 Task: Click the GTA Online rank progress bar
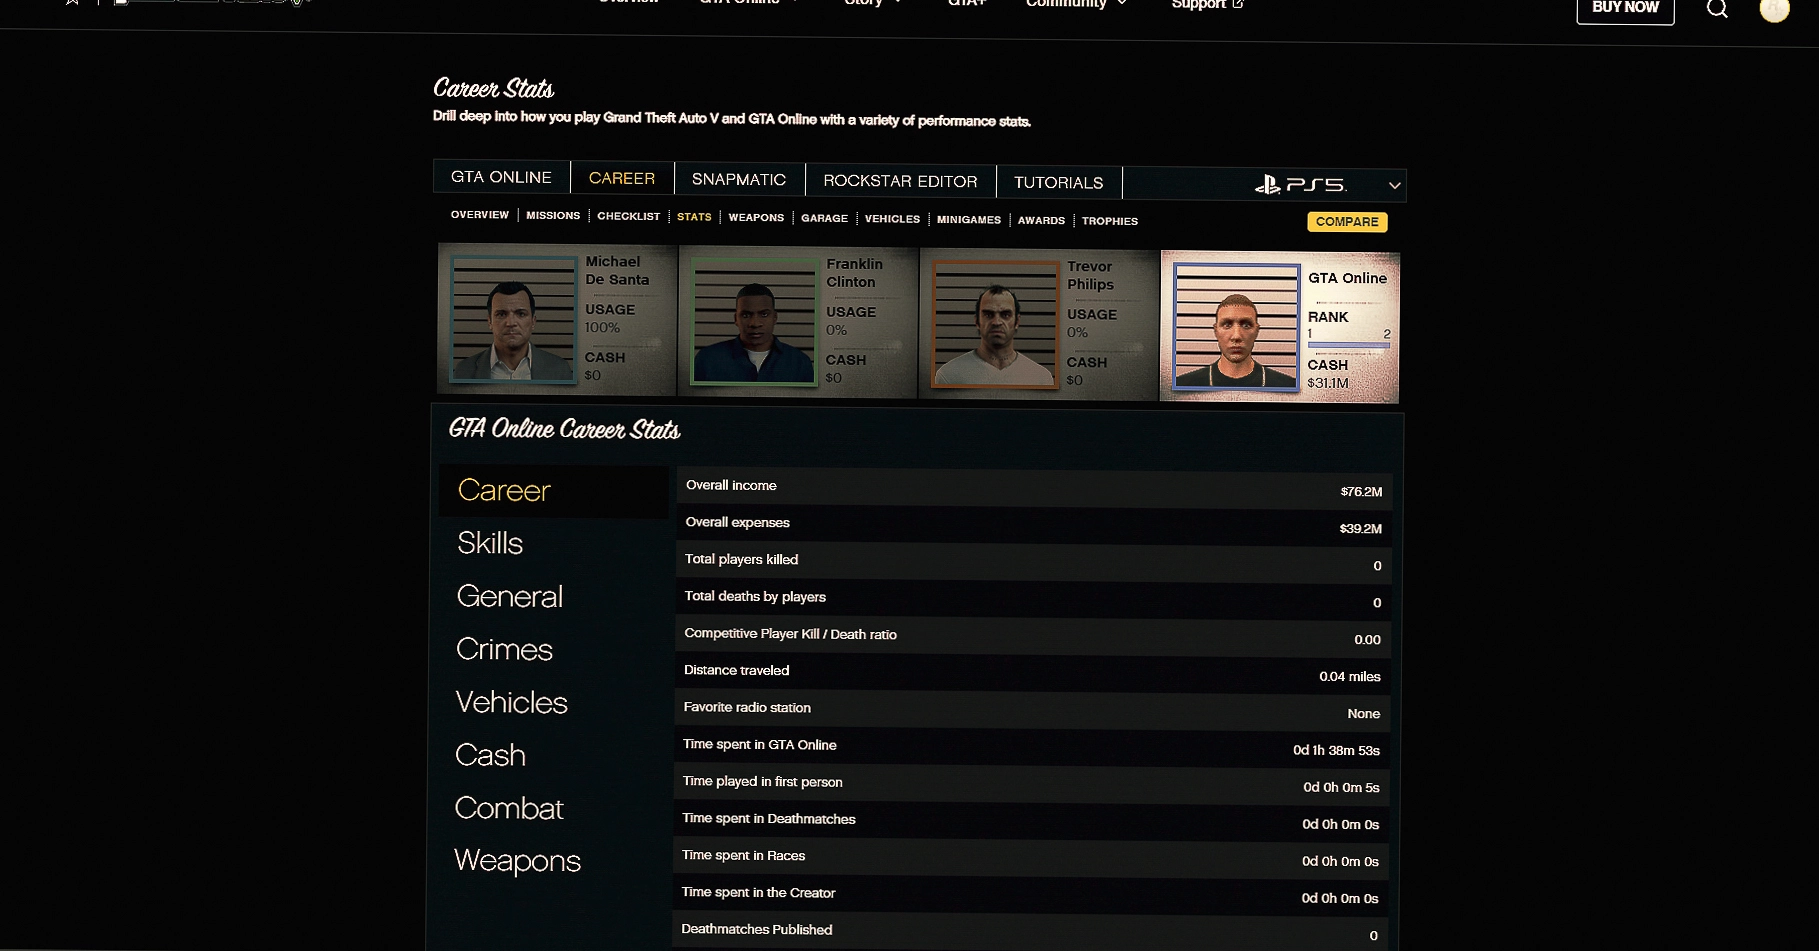tap(1348, 346)
